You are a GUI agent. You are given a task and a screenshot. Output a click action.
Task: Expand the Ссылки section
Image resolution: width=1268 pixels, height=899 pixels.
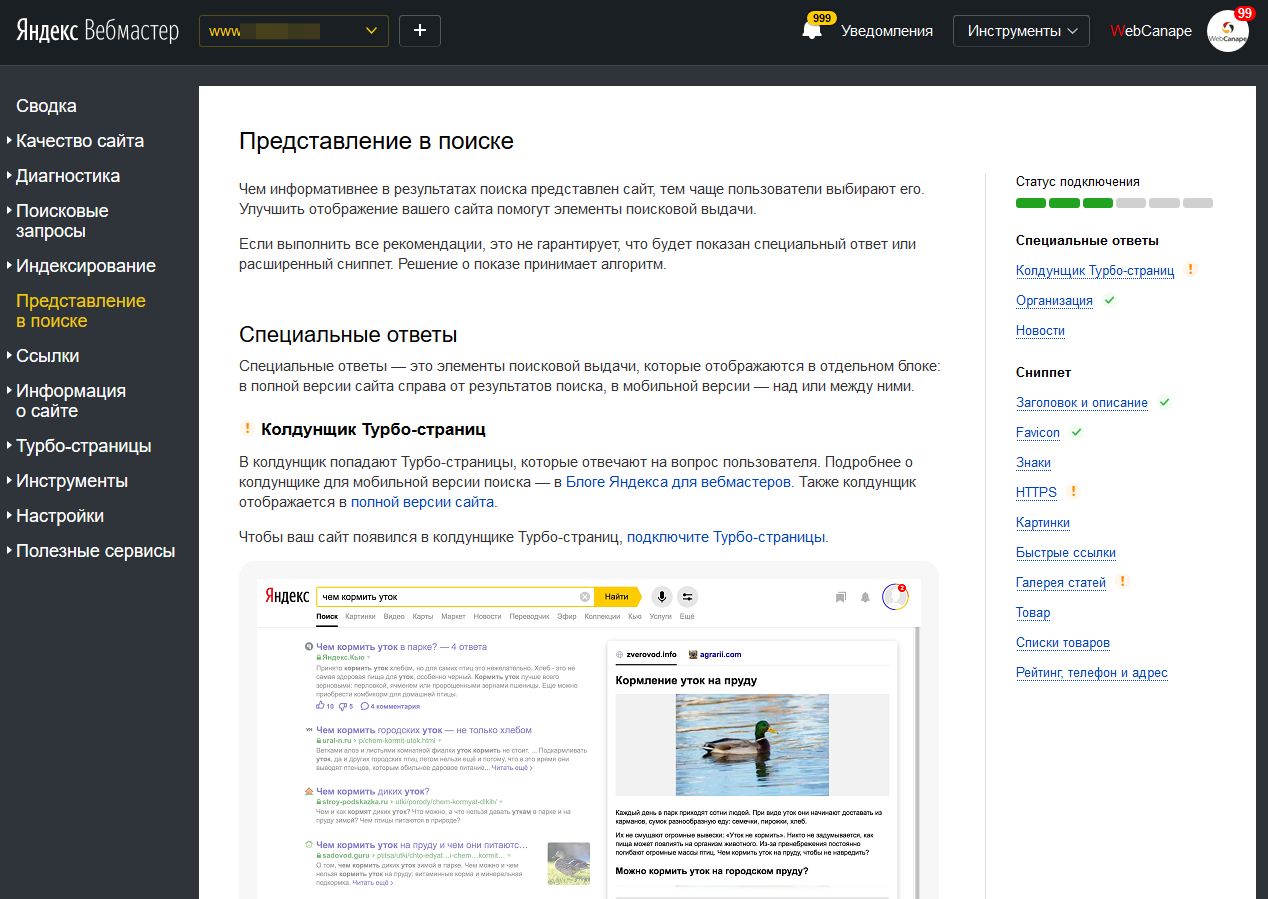[x=47, y=356]
